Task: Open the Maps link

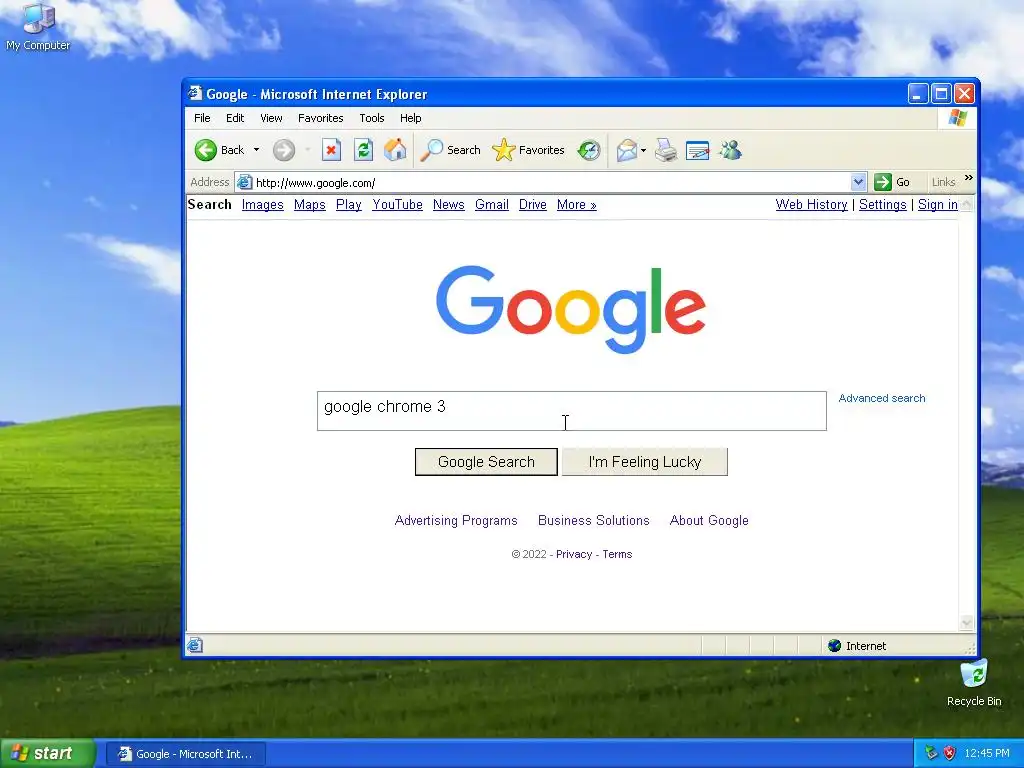Action: pos(310,204)
